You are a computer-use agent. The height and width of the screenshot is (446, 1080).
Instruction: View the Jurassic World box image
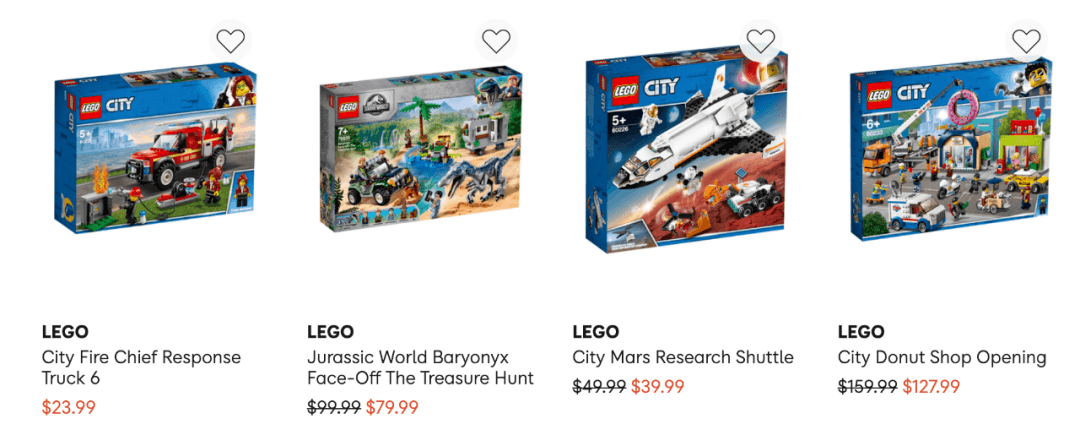[422, 148]
